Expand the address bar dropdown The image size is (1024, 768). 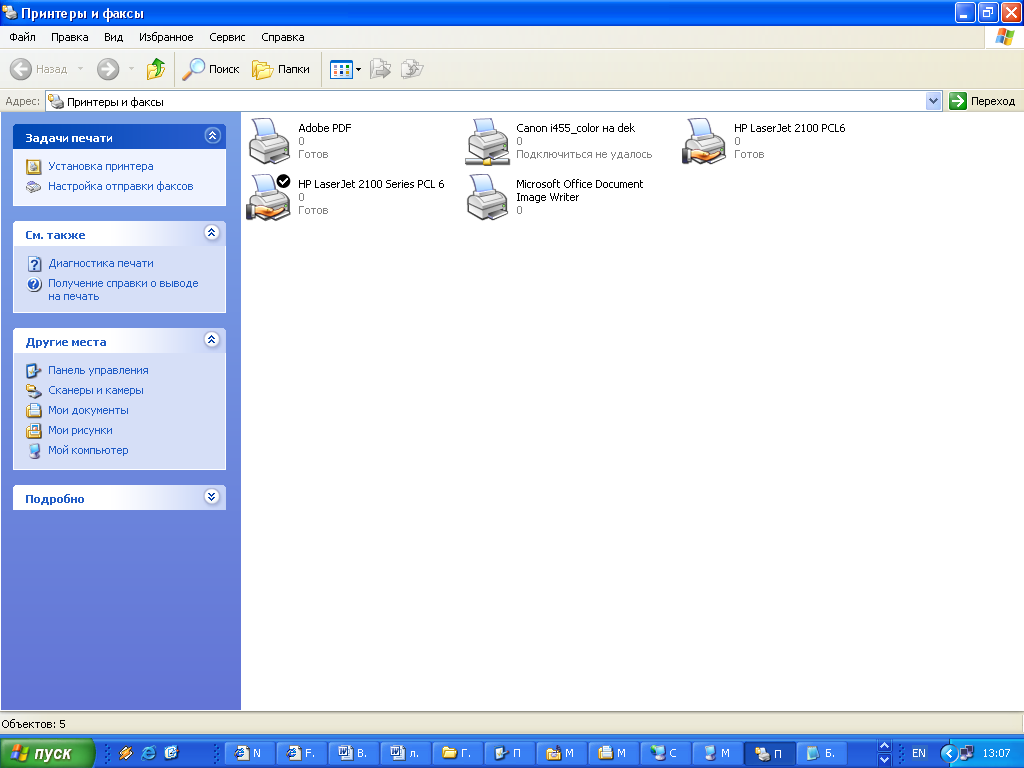tap(933, 101)
